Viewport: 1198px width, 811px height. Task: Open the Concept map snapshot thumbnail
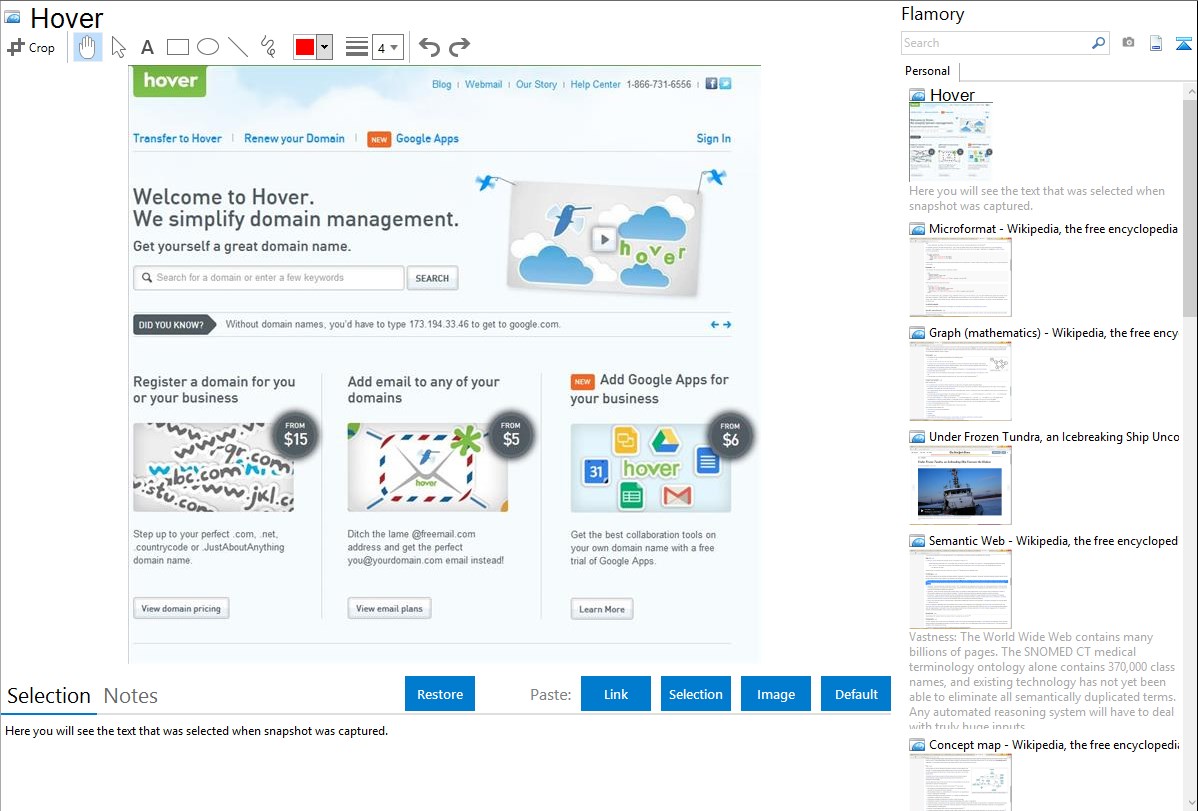click(x=960, y=782)
